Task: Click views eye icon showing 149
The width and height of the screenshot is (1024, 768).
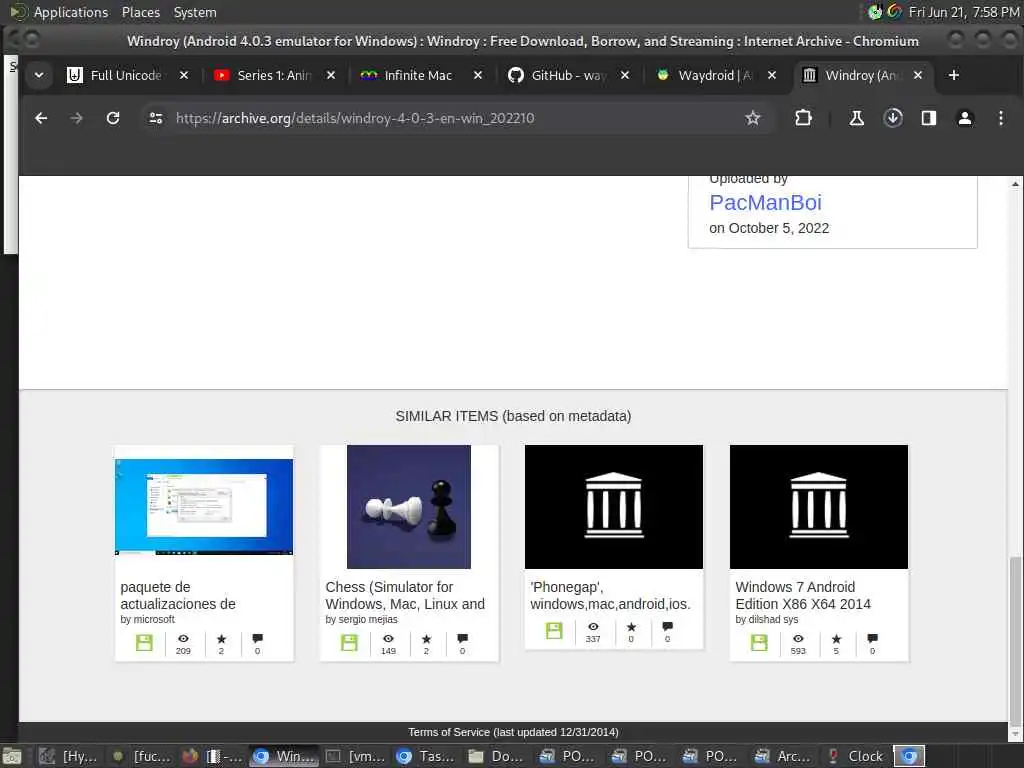Action: (x=389, y=639)
